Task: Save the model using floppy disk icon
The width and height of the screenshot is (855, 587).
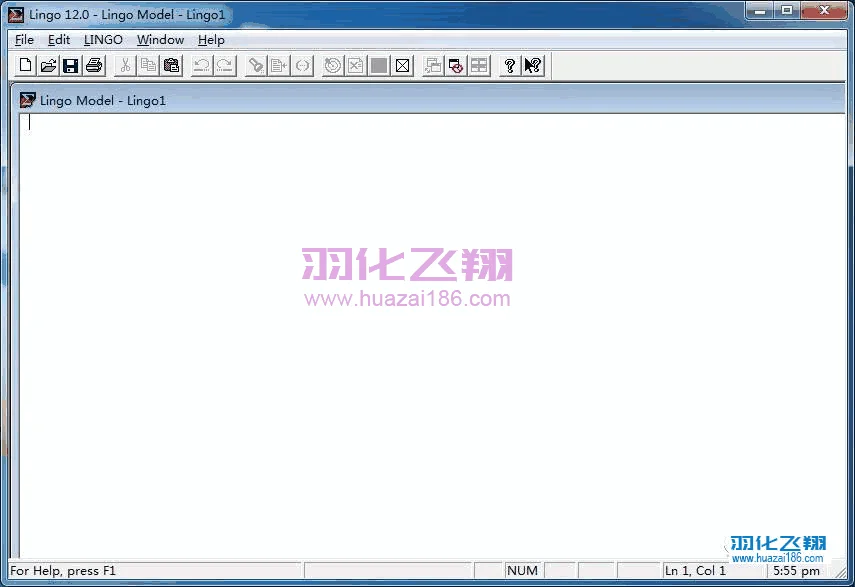Action: [x=71, y=65]
